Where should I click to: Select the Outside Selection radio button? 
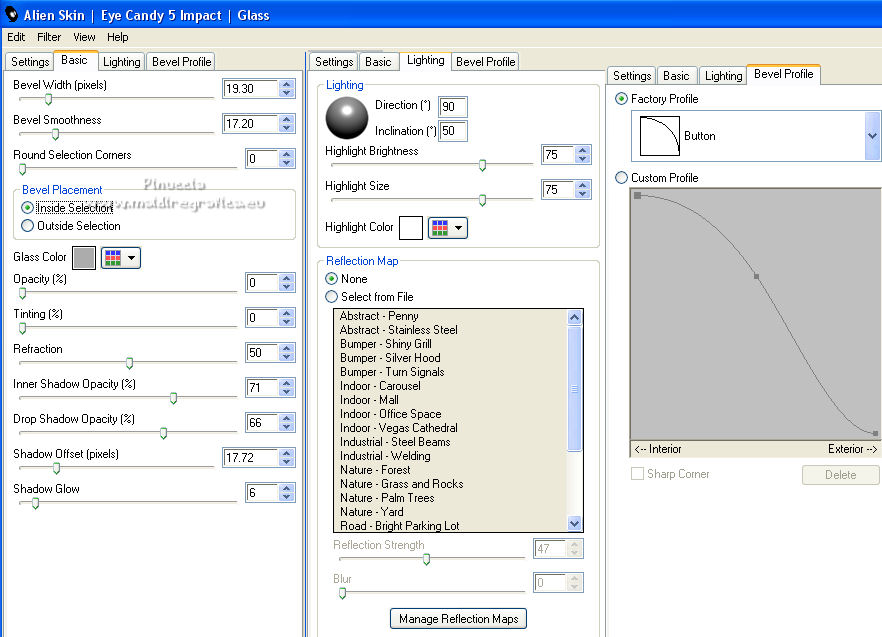pyautogui.click(x=27, y=226)
